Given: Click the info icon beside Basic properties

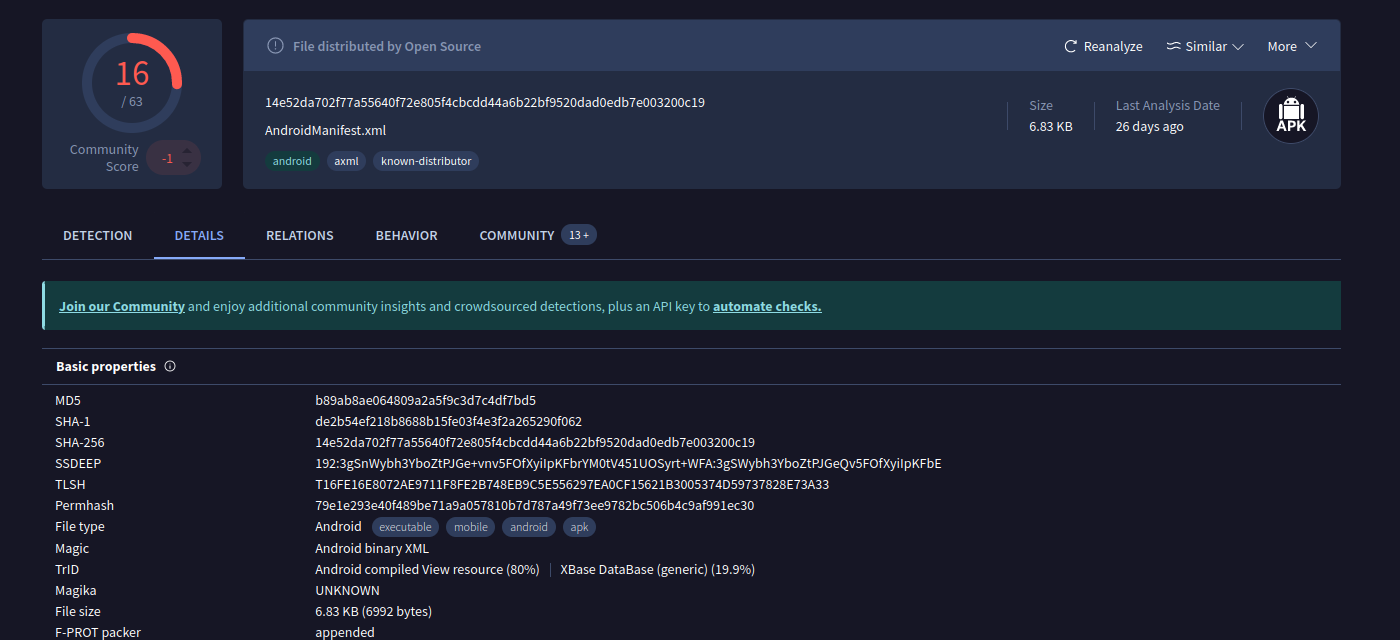Looking at the screenshot, I should 170,367.
